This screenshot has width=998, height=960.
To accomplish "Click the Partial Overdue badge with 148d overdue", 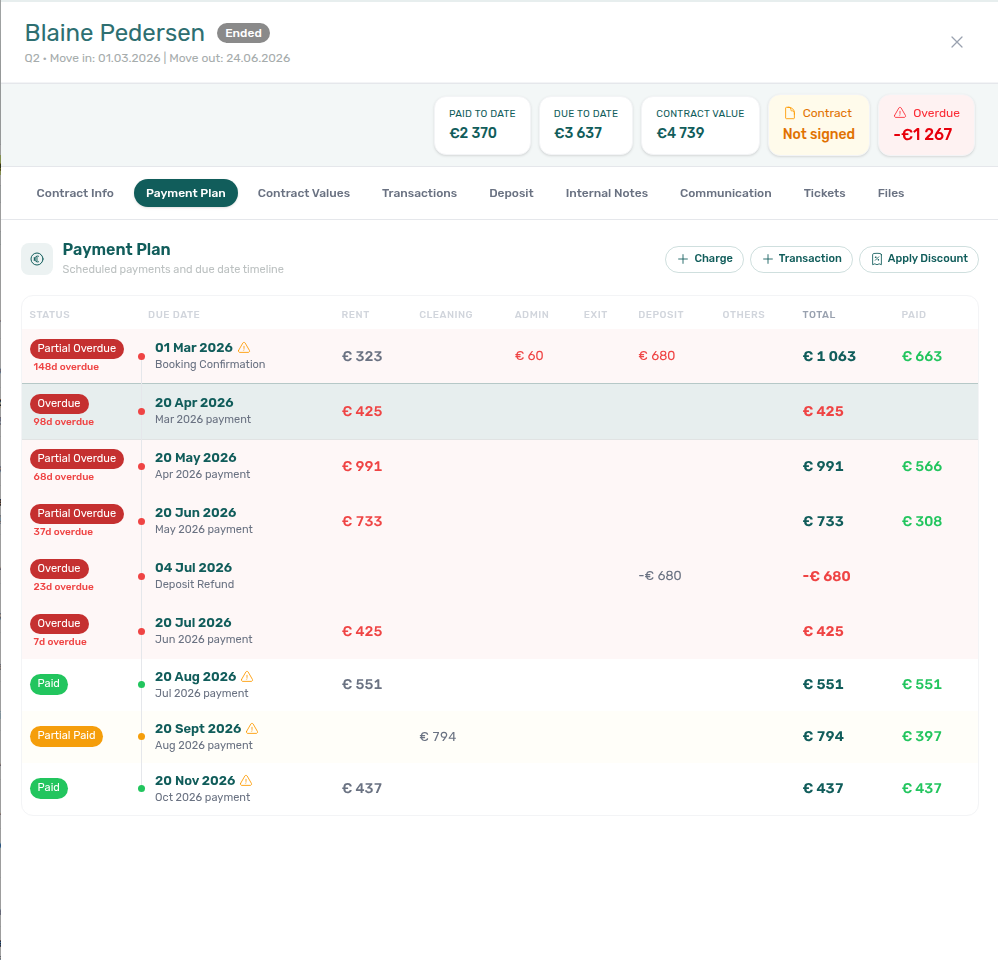I will [x=76, y=349].
